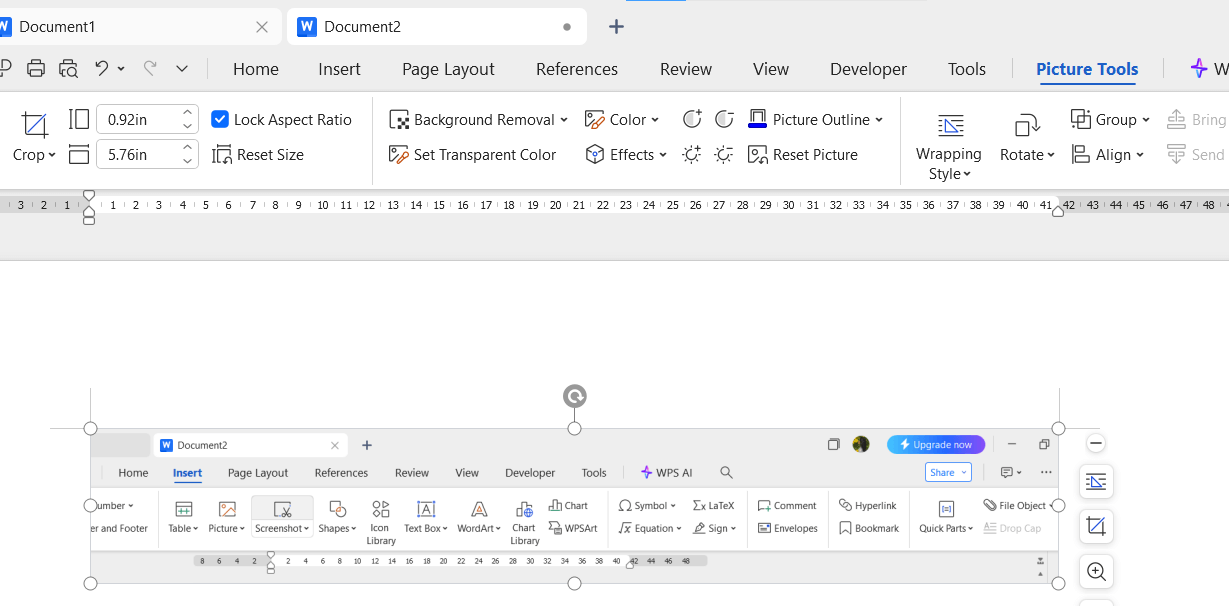The width and height of the screenshot is (1229, 606).
Task: Click the floating magnifier icon beside the picture
Action: 1096,572
